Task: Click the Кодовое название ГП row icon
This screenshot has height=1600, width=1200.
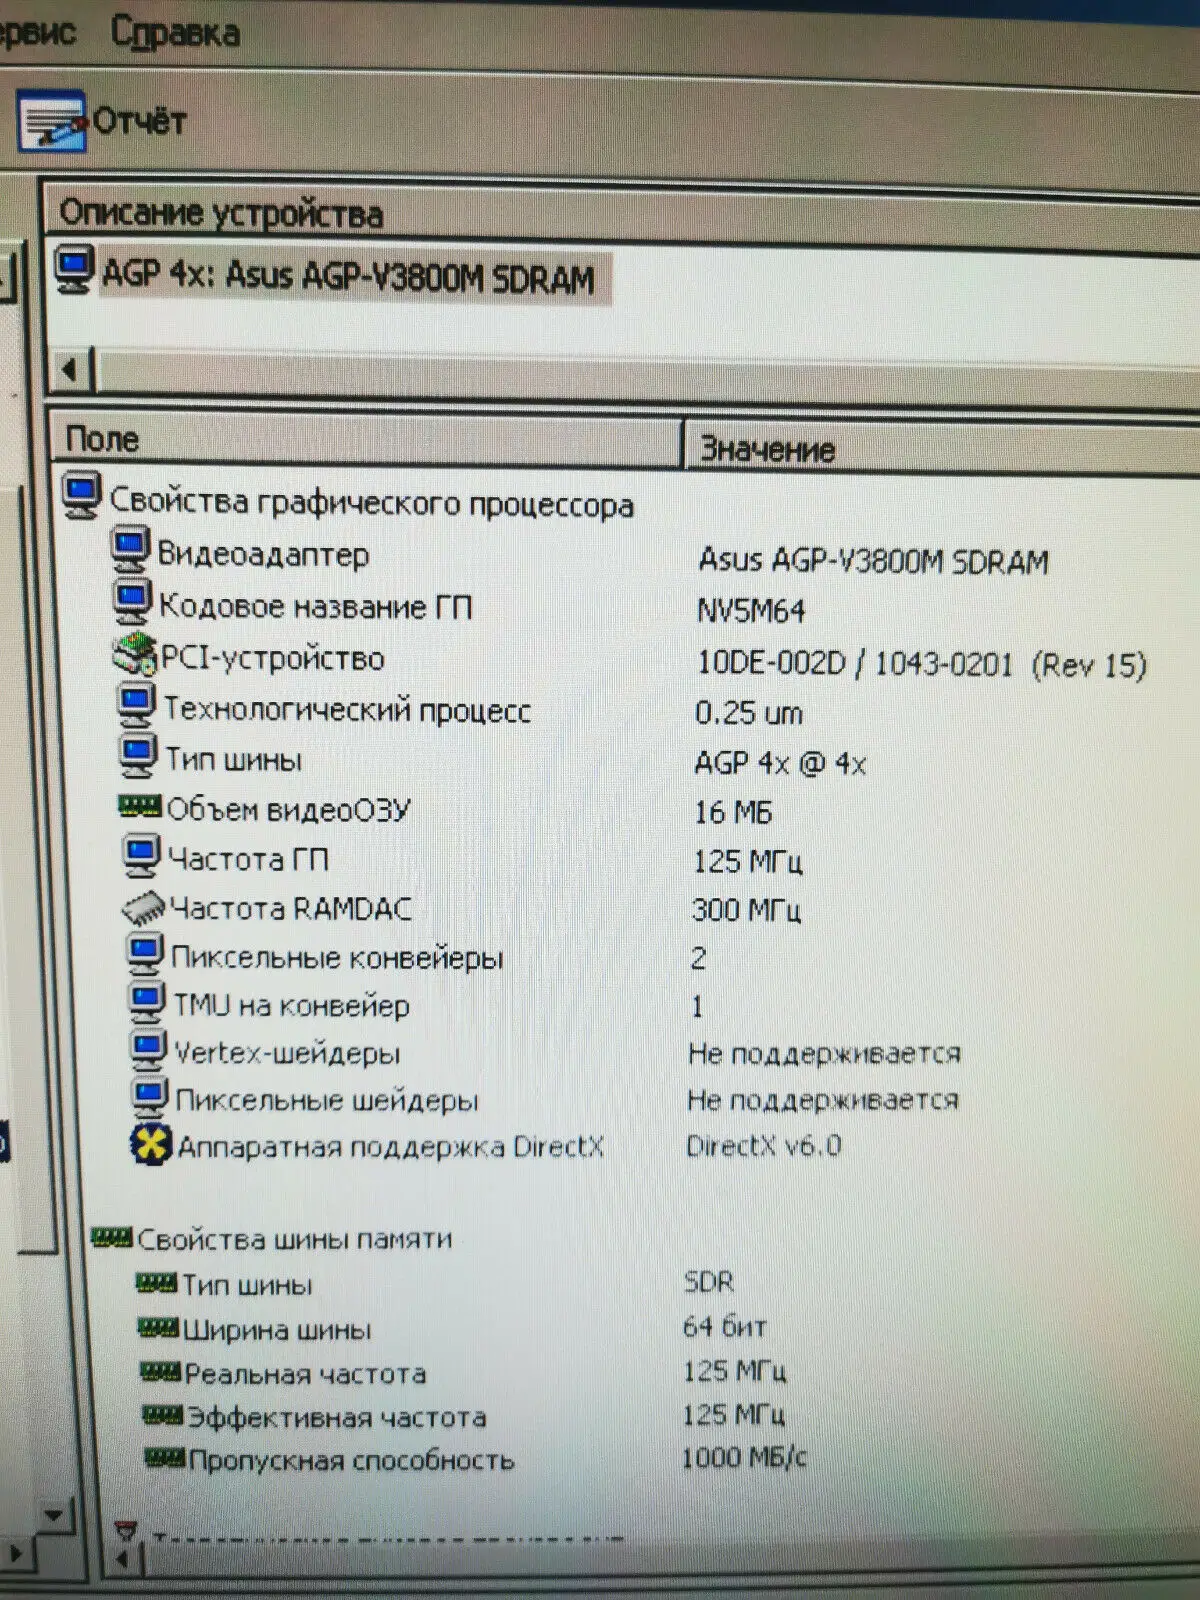Action: (132, 602)
